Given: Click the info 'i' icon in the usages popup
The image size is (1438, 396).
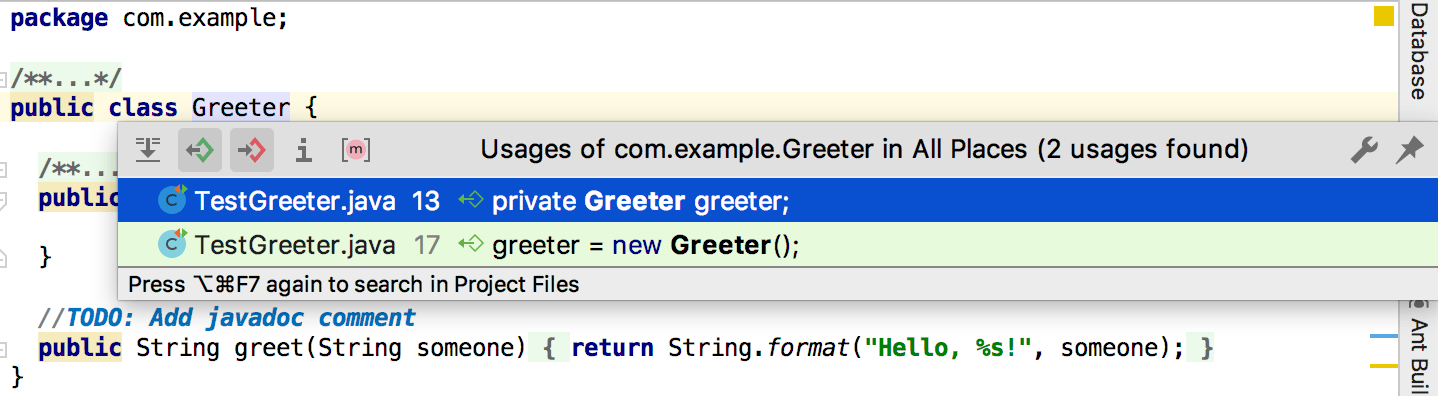Looking at the screenshot, I should pos(303,150).
